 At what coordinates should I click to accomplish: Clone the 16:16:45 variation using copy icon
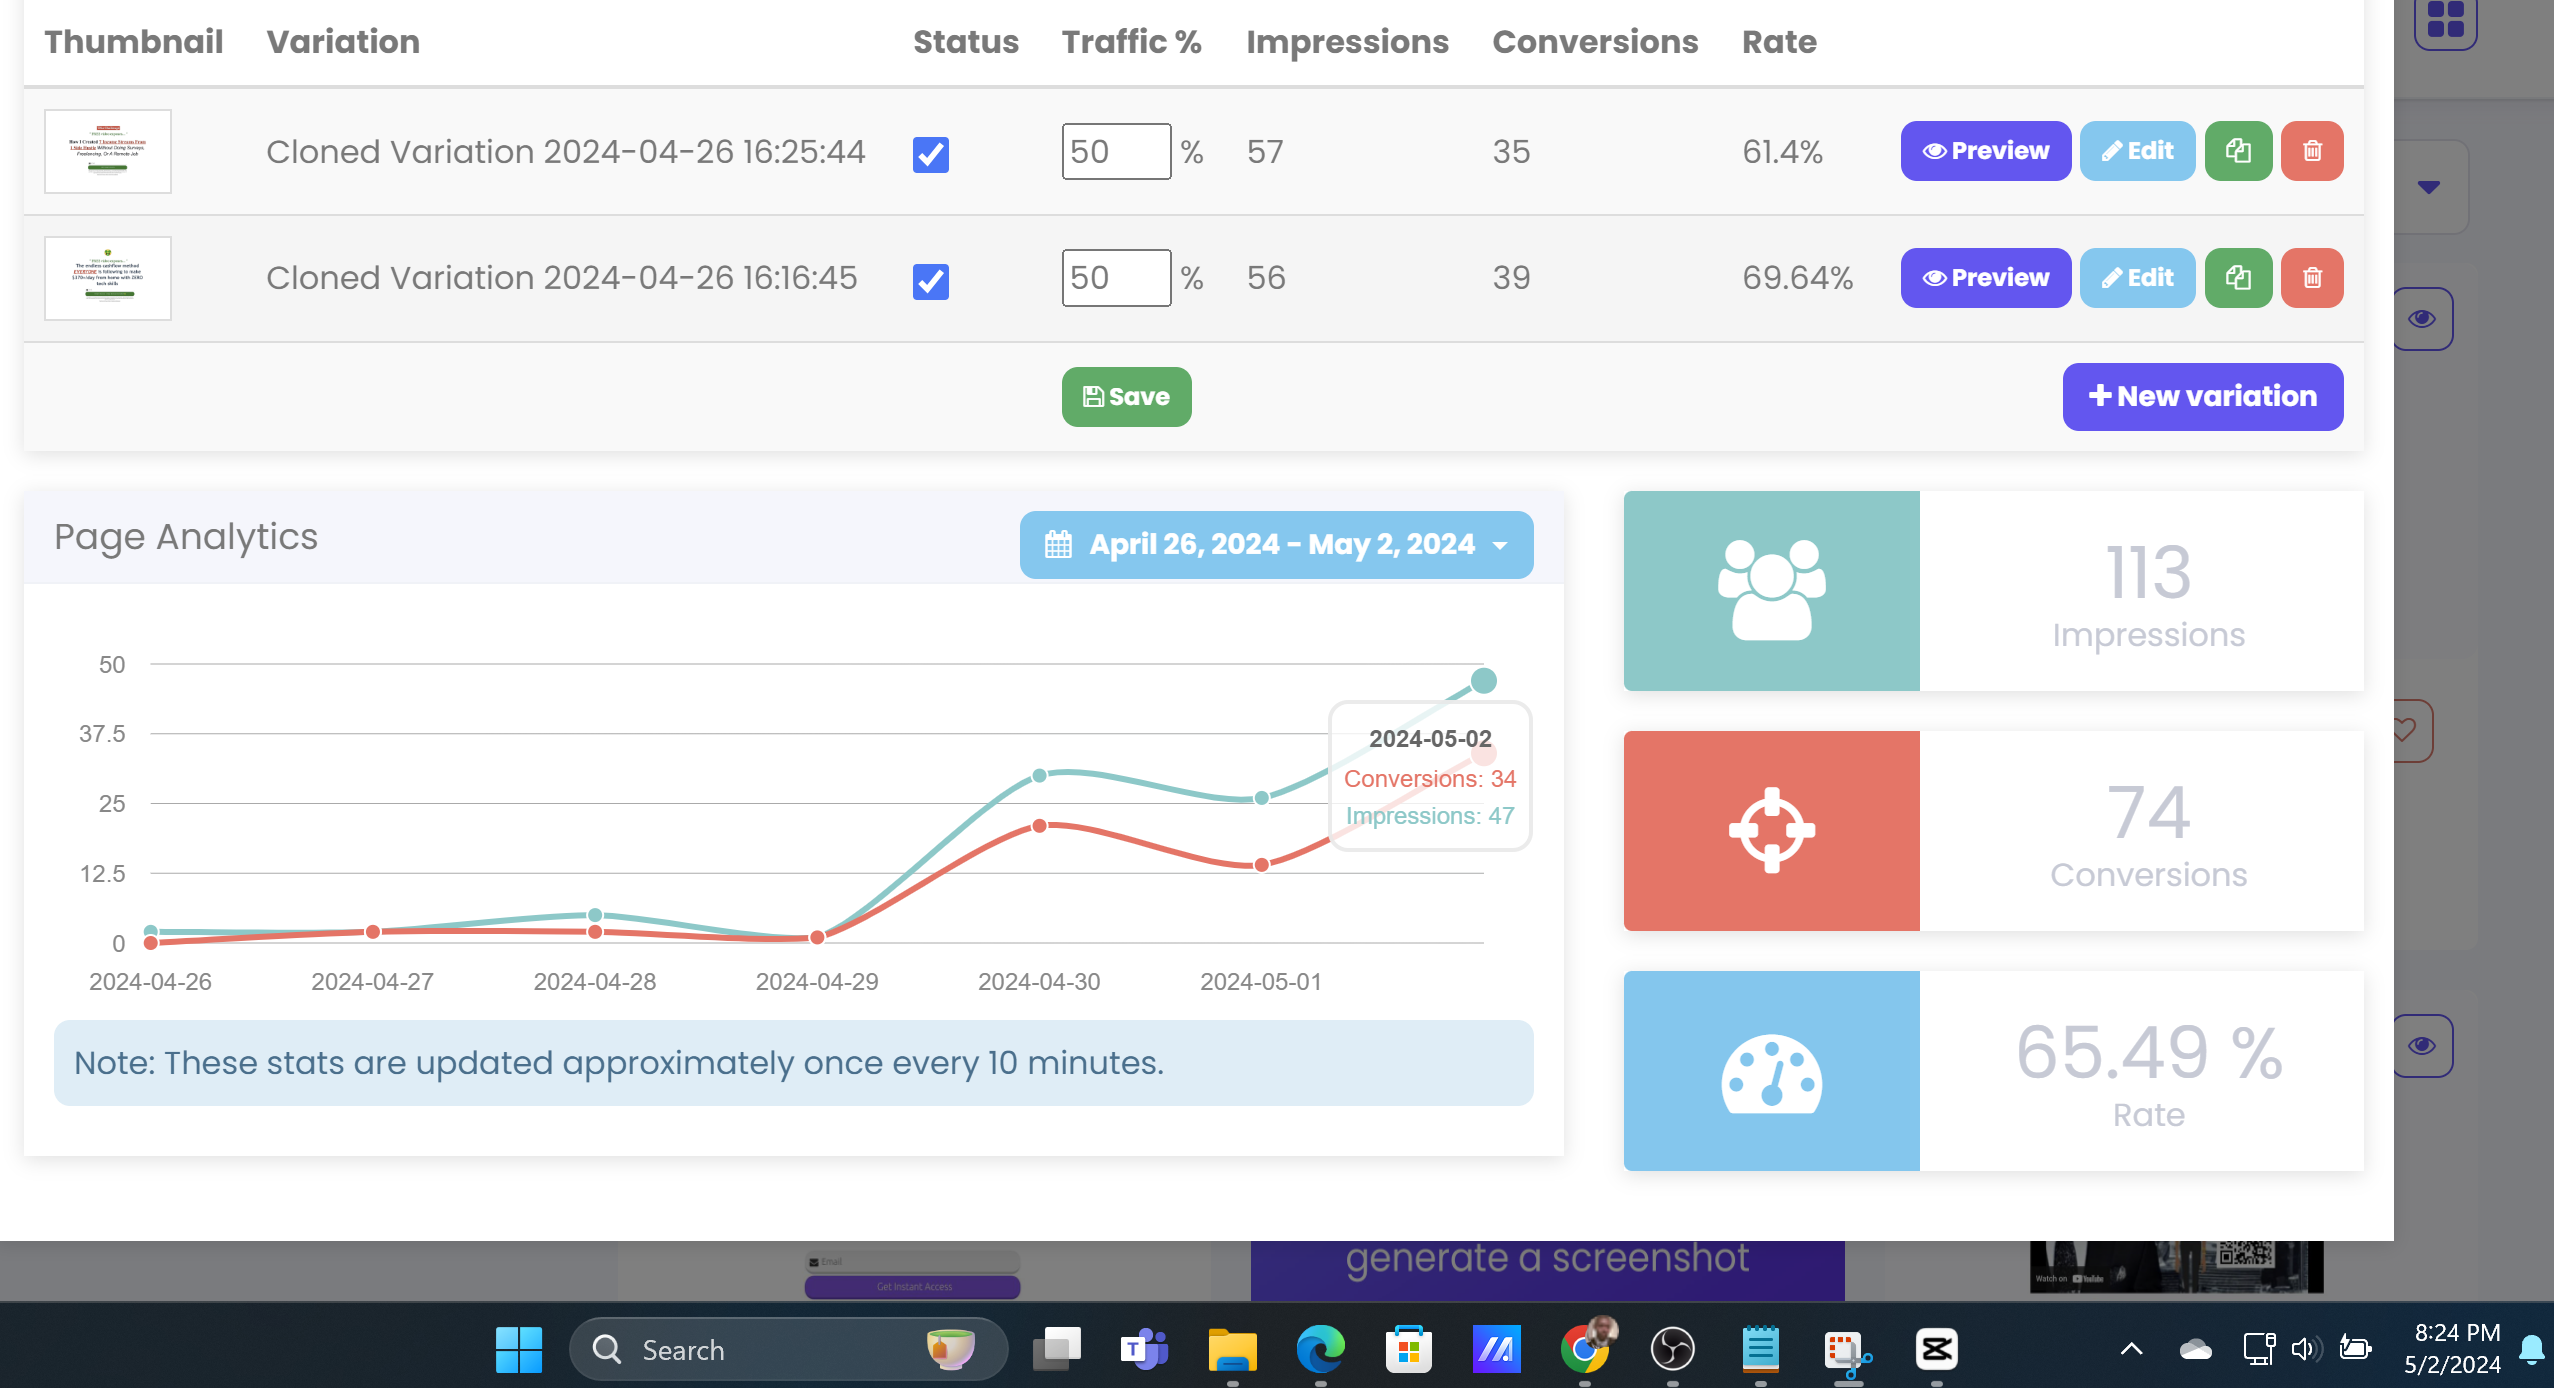2238,278
